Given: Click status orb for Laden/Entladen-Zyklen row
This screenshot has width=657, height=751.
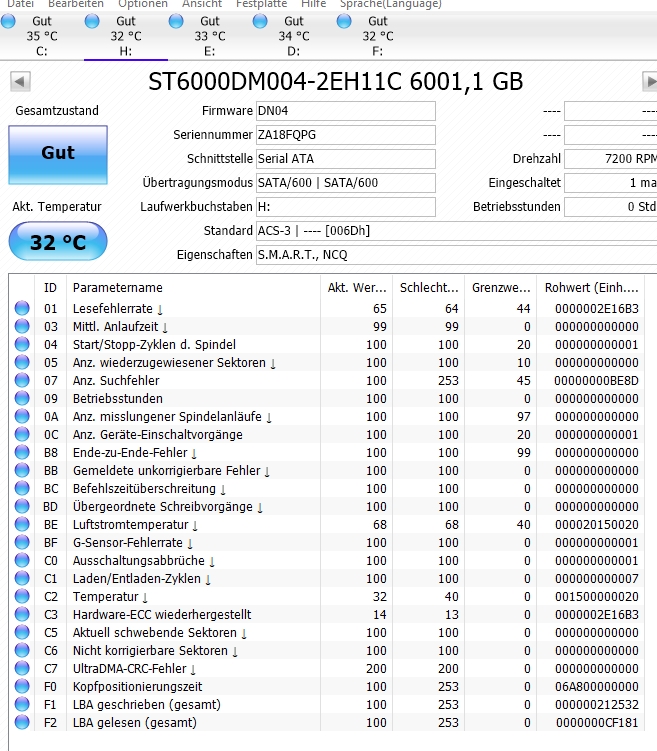Looking at the screenshot, I should pos(22,578).
